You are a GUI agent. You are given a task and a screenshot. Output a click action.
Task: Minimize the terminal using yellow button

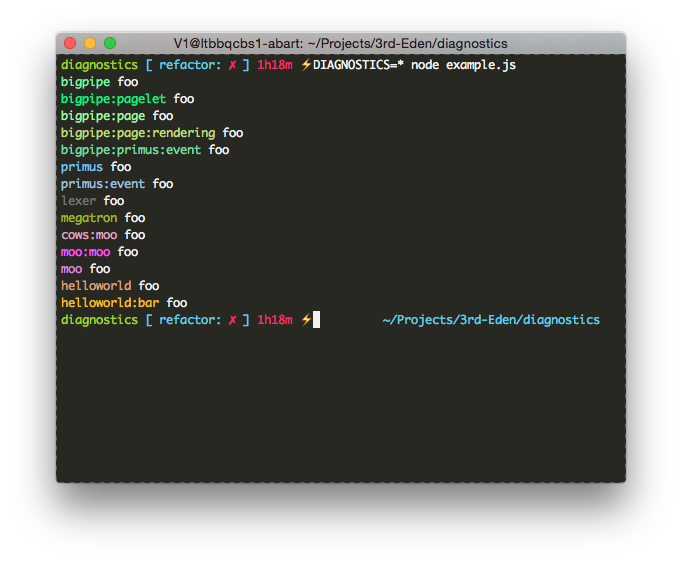coord(90,43)
